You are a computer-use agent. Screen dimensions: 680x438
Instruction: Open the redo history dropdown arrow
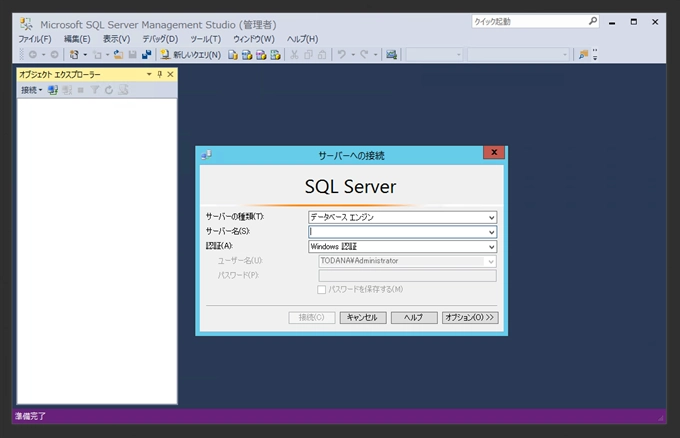(376, 55)
